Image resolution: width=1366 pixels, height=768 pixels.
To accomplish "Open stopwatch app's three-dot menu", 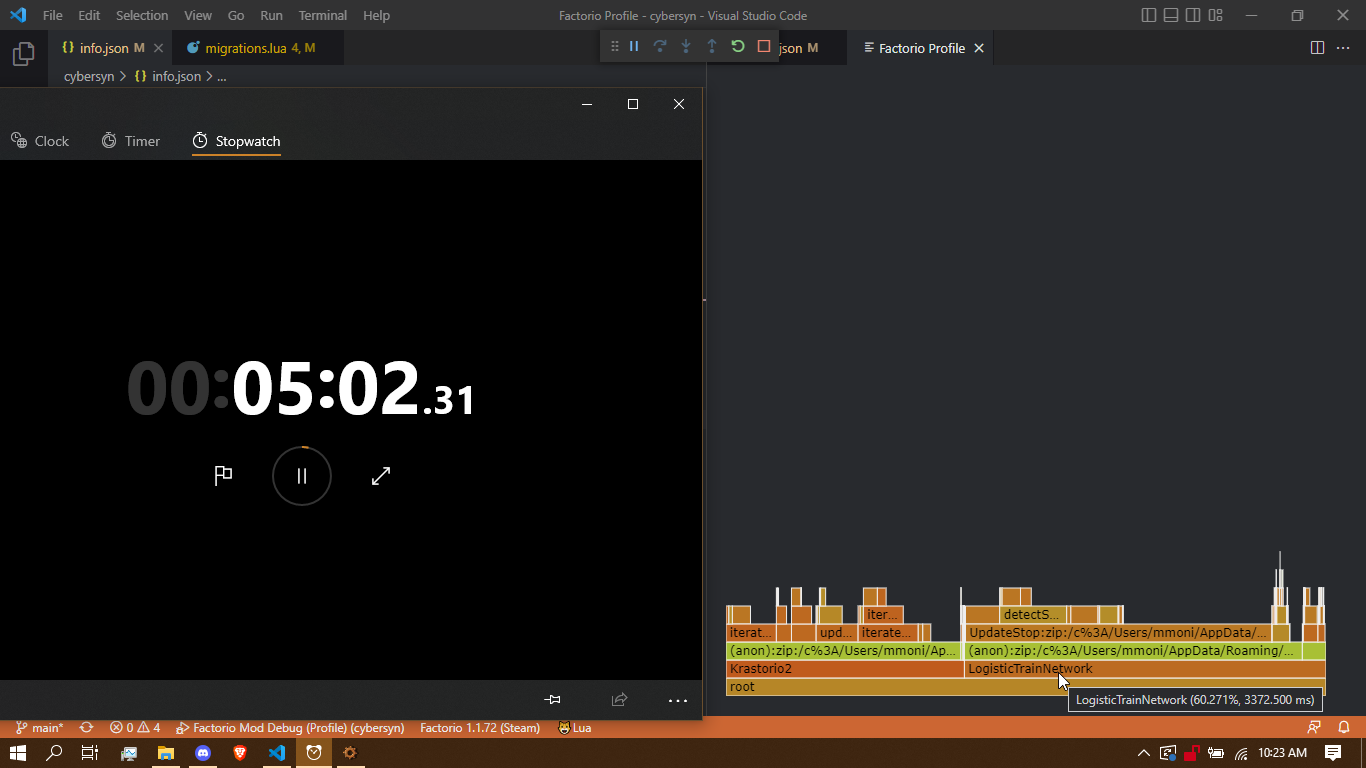I will (678, 700).
